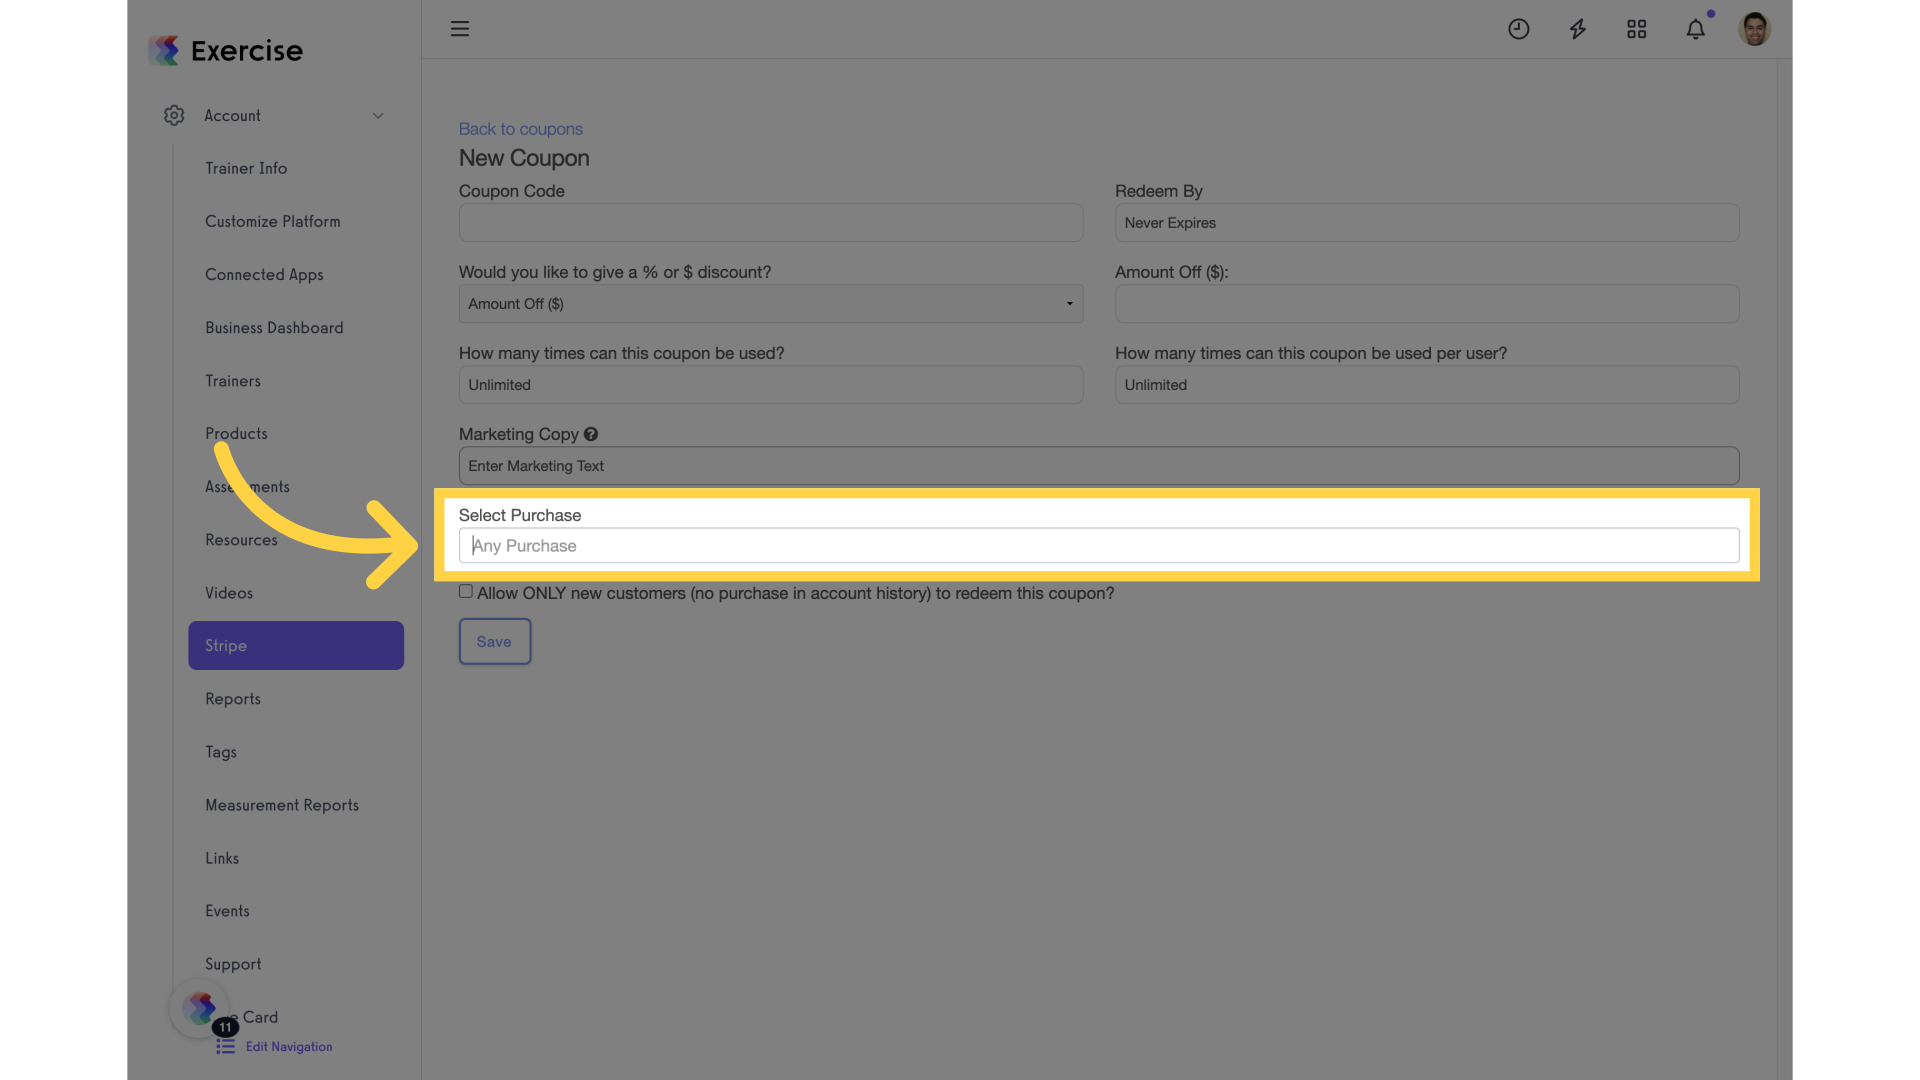Click the Account gear icon
This screenshot has height=1080, width=1920.
pyautogui.click(x=174, y=115)
